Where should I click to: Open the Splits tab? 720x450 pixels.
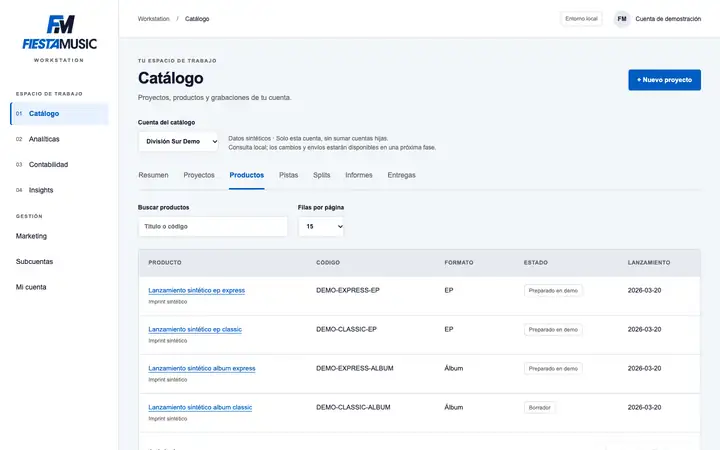point(321,175)
